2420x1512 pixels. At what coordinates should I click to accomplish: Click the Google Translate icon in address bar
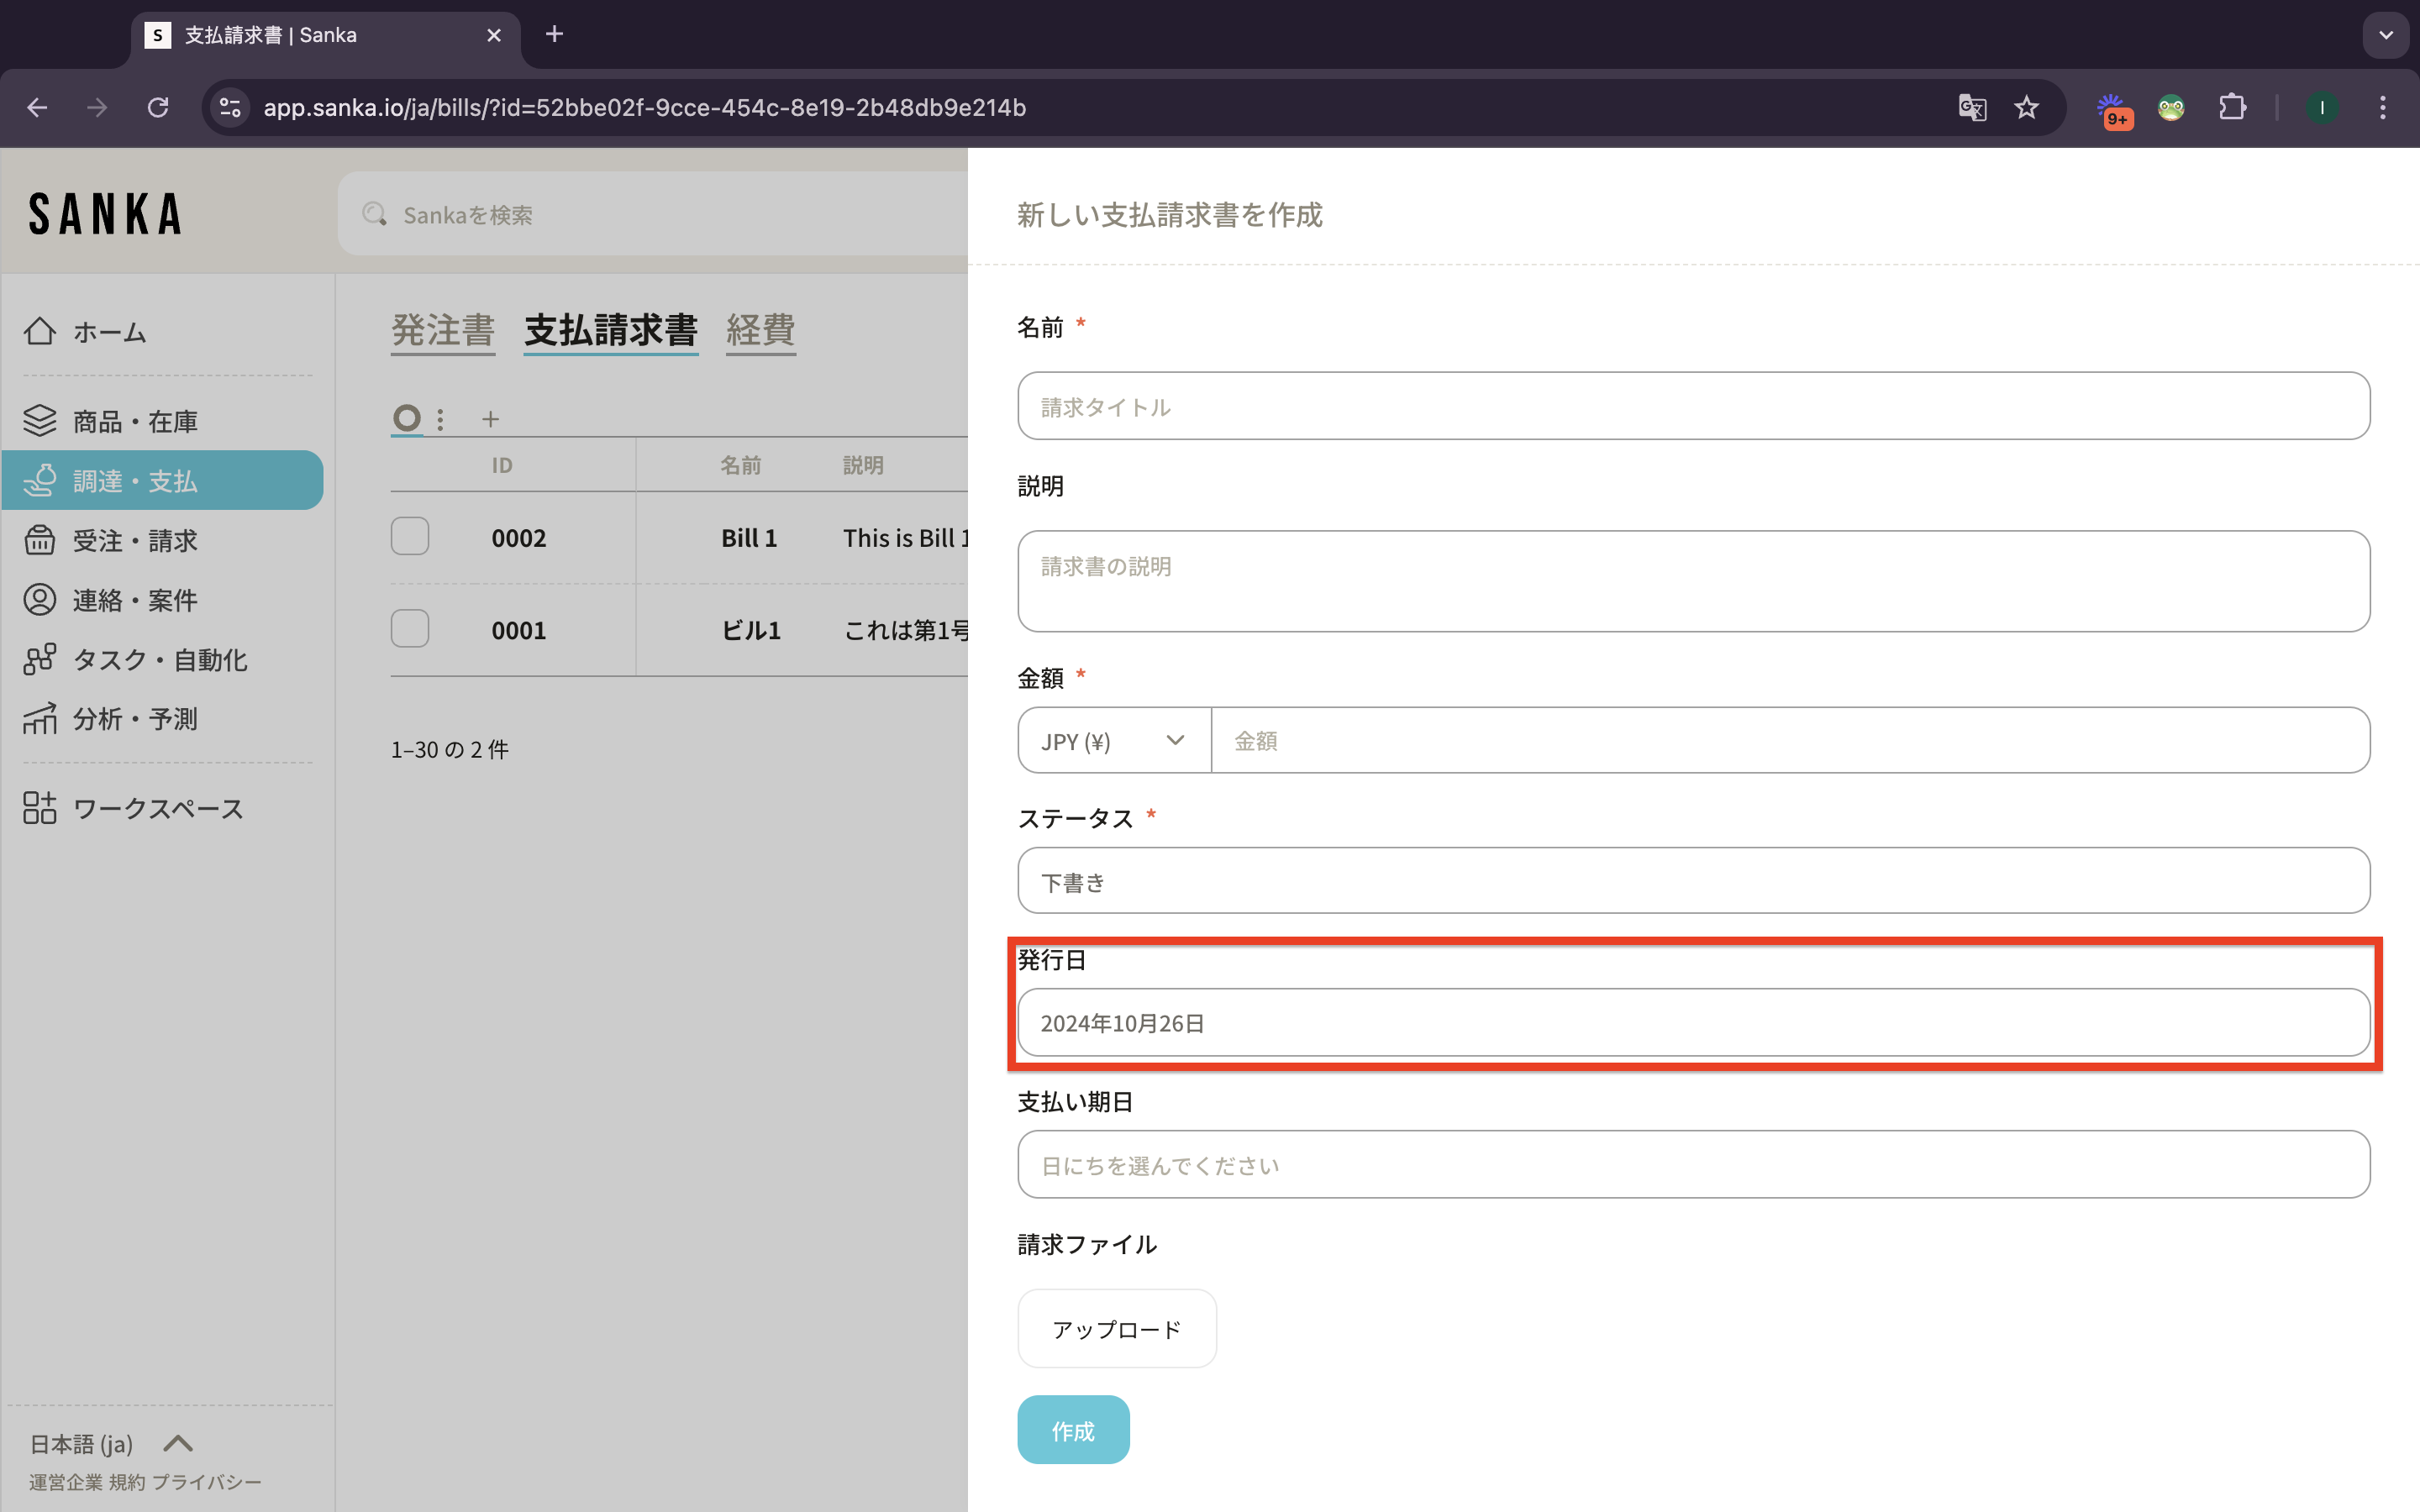pyautogui.click(x=1972, y=107)
